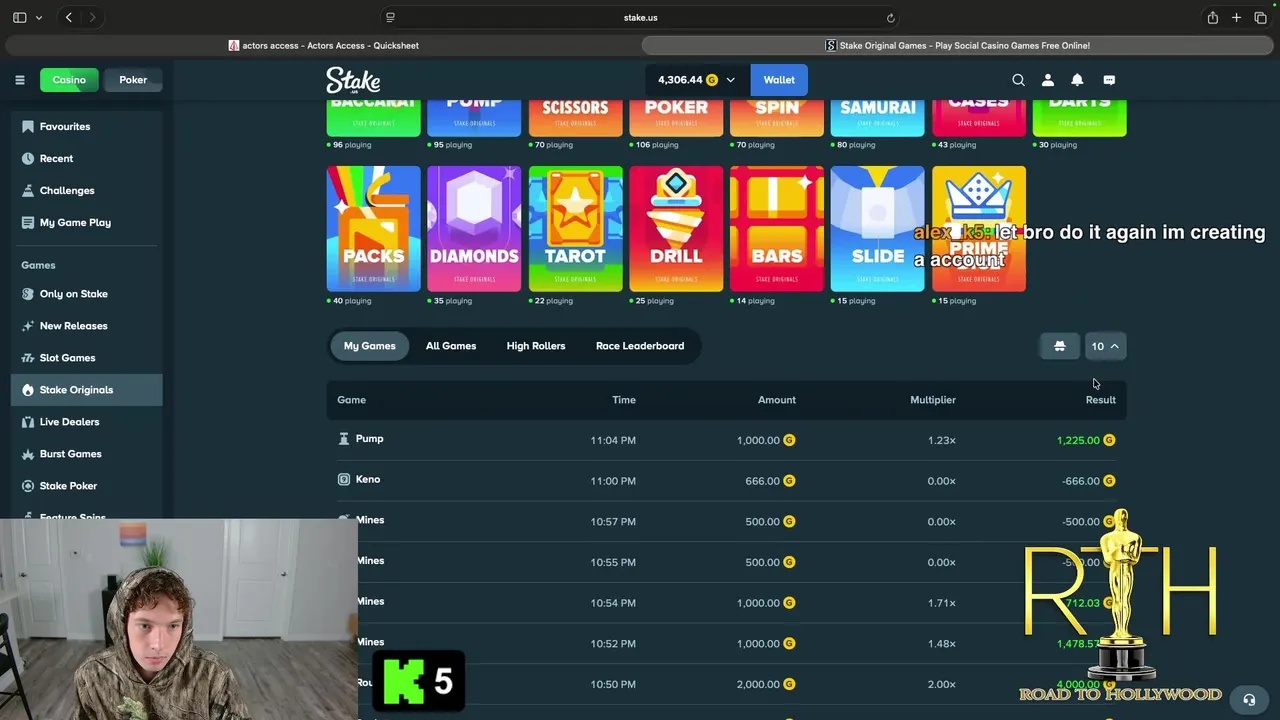This screenshot has height=720, width=1280.
Task: Open the chat bubble icon
Action: click(x=1109, y=80)
